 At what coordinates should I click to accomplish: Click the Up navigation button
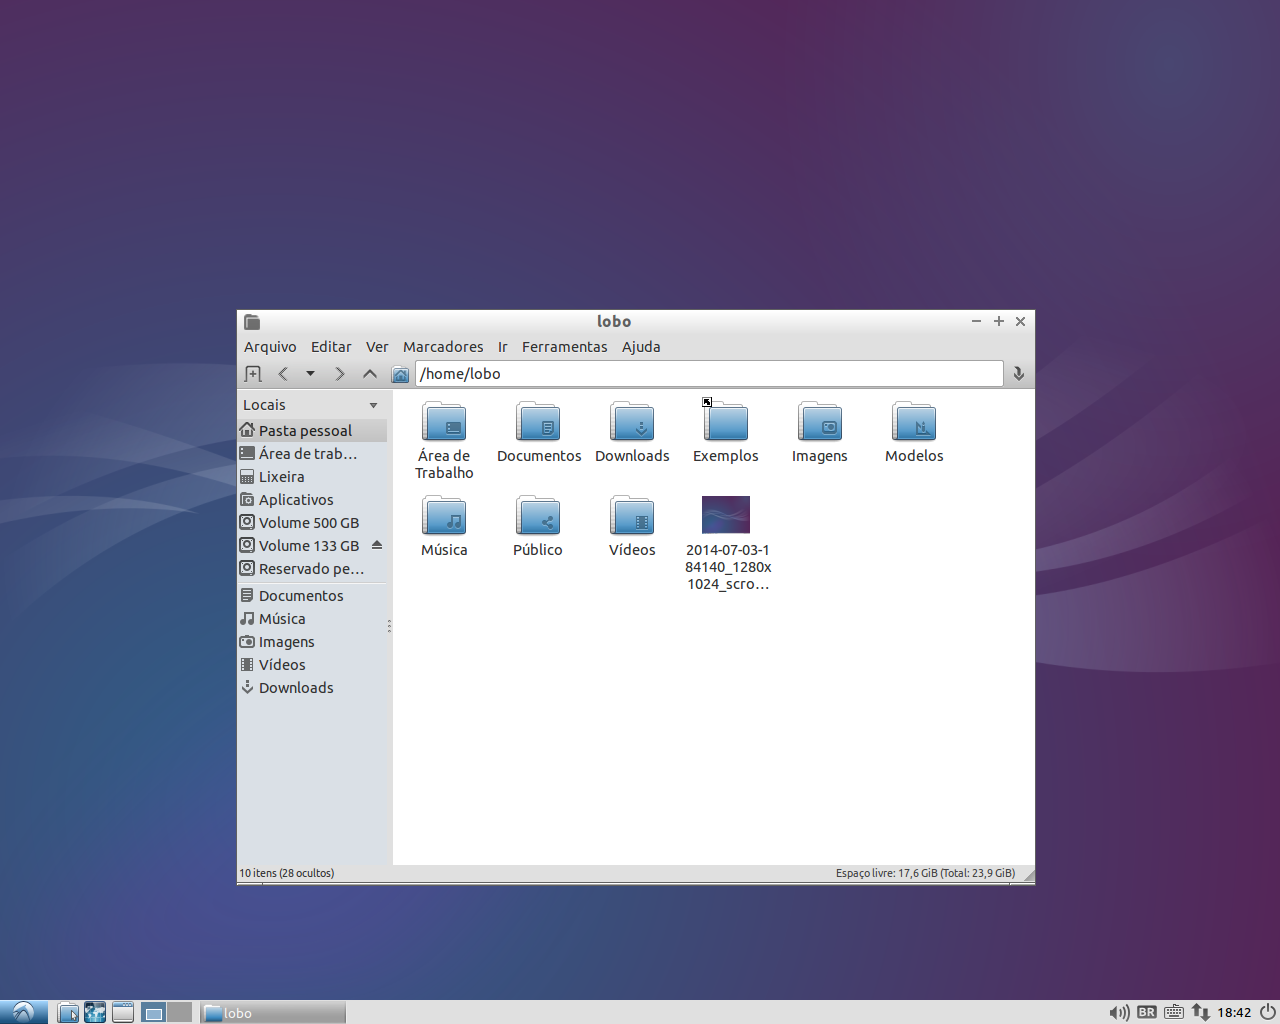click(x=369, y=373)
